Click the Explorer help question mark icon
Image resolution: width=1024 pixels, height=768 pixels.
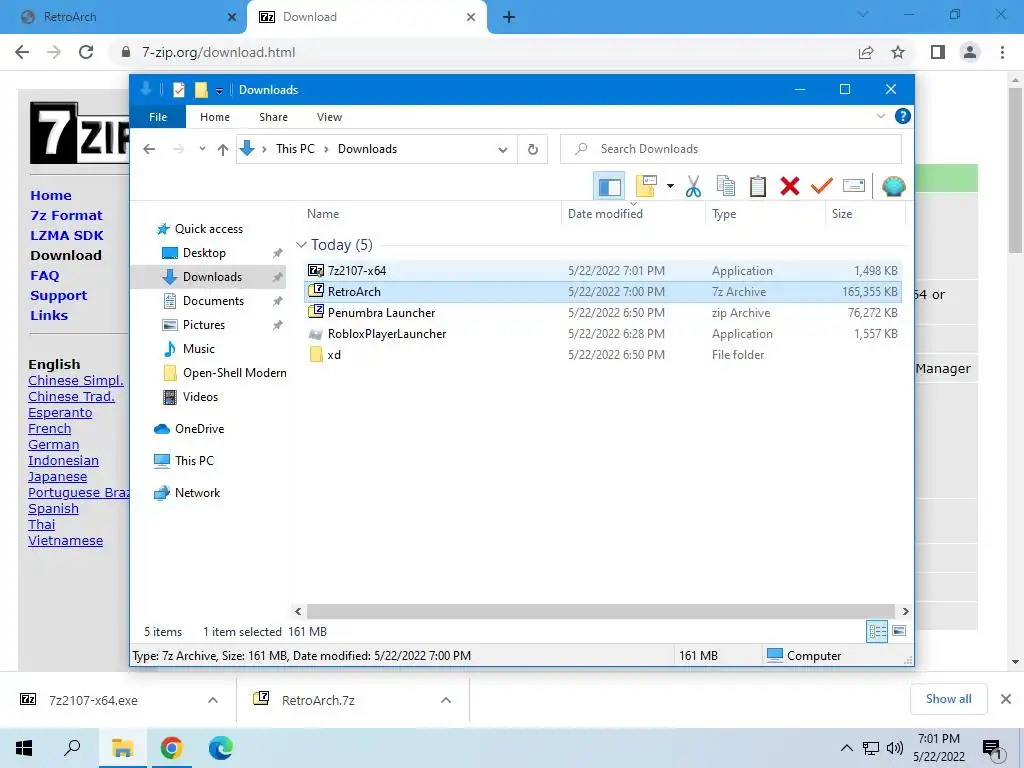click(x=903, y=116)
